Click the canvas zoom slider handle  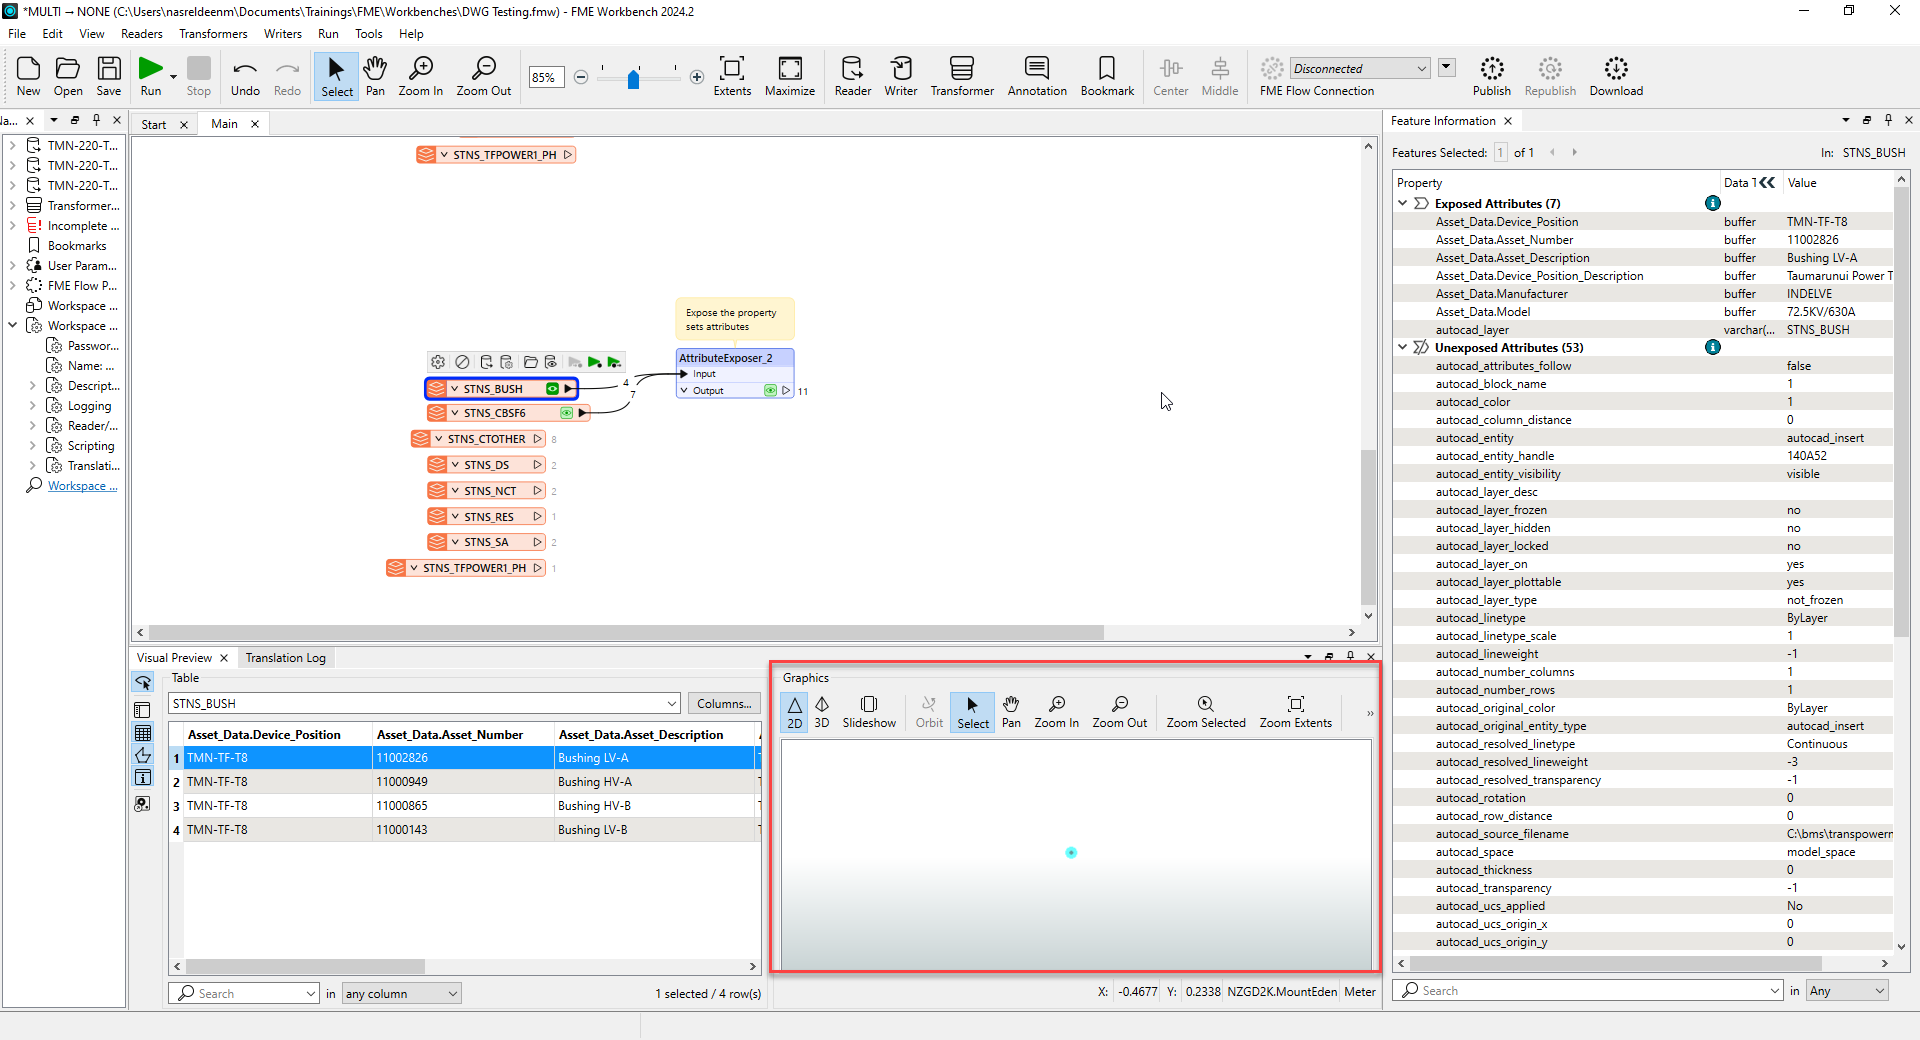tap(633, 79)
